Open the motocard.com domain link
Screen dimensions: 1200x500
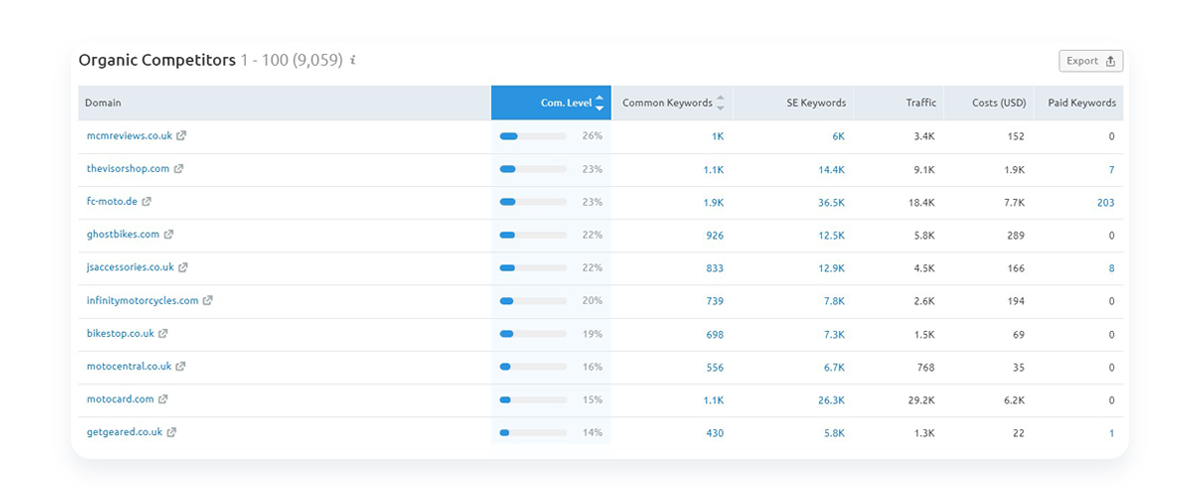point(120,399)
